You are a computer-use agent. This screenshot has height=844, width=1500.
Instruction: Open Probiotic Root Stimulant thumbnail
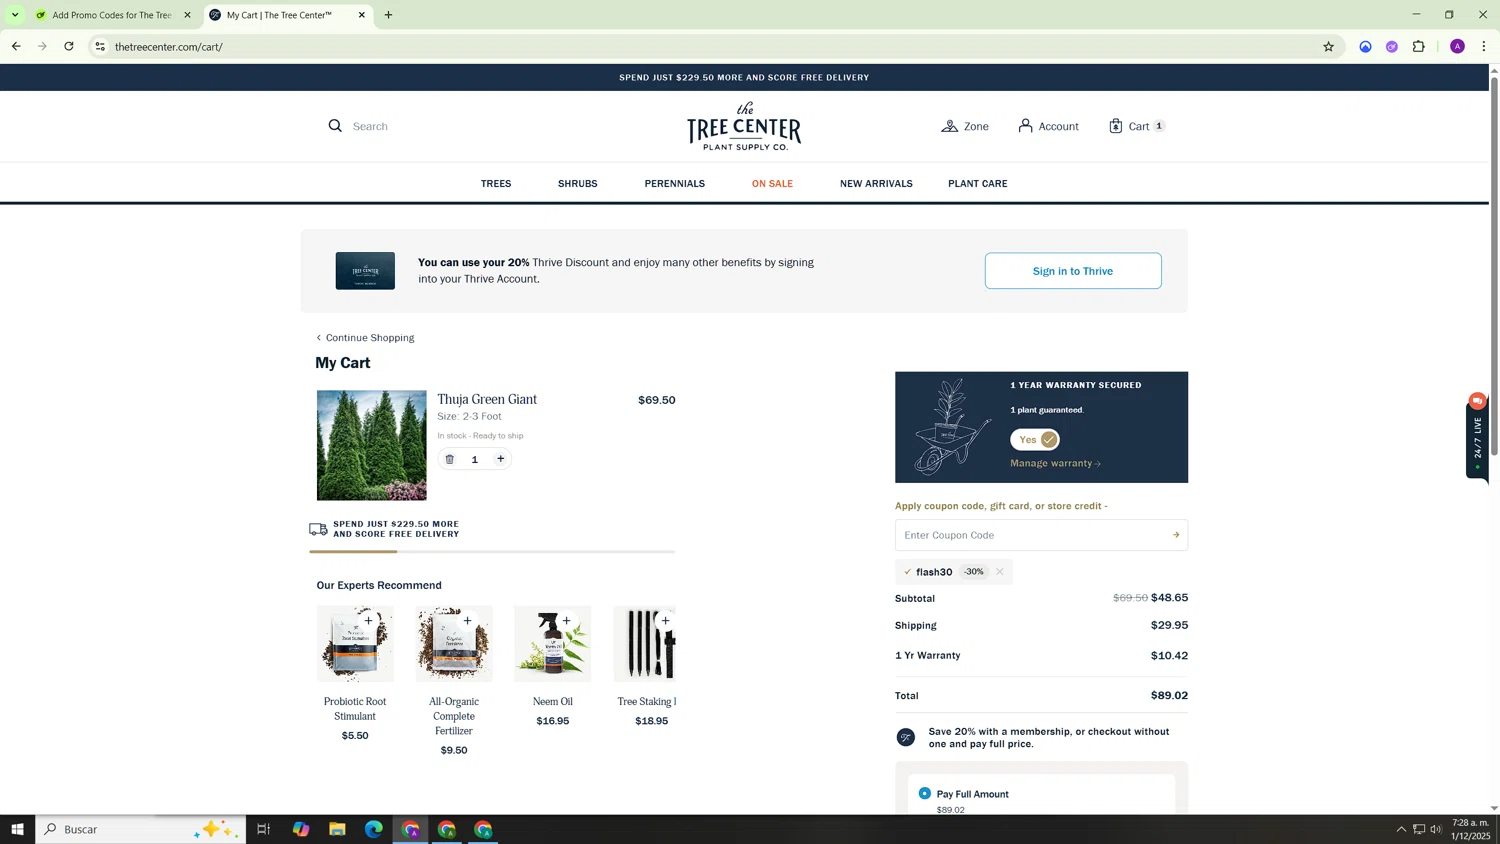(355, 644)
